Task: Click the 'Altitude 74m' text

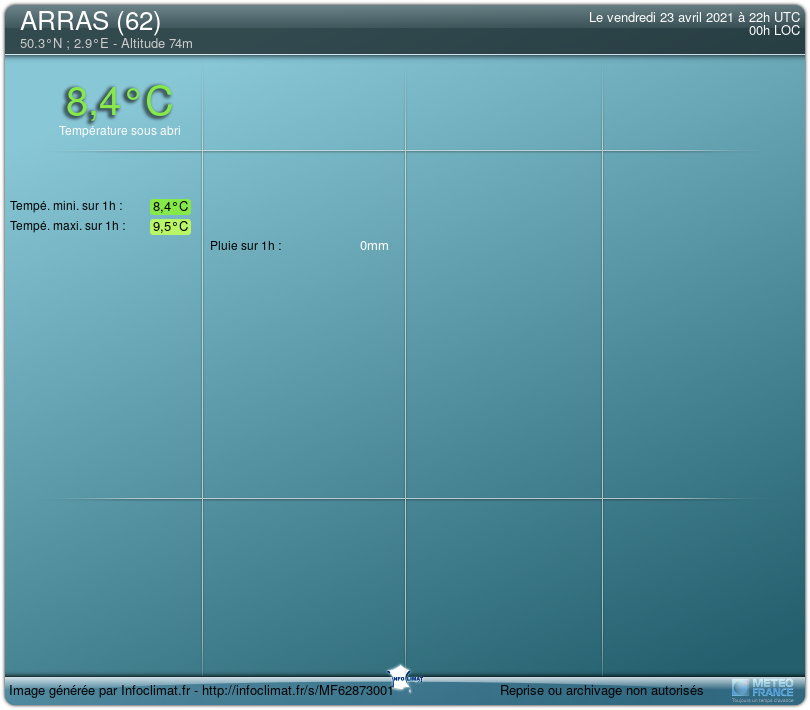Action: [157, 44]
